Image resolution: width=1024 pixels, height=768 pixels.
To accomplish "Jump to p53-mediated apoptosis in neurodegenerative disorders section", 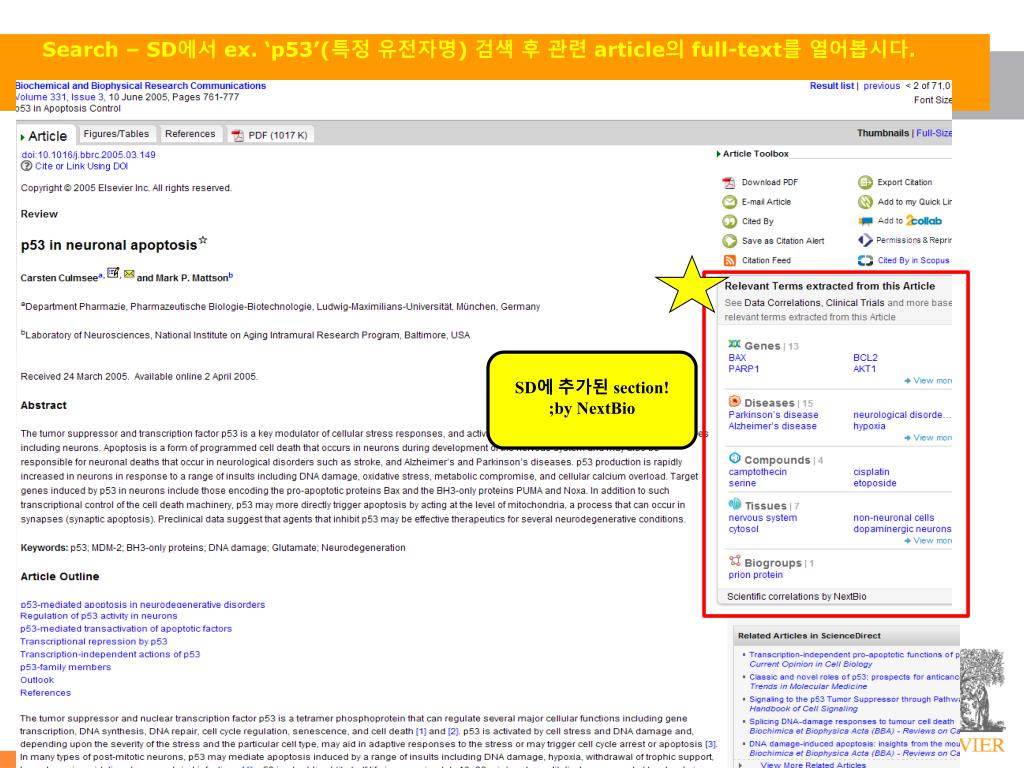I will 142,605.
